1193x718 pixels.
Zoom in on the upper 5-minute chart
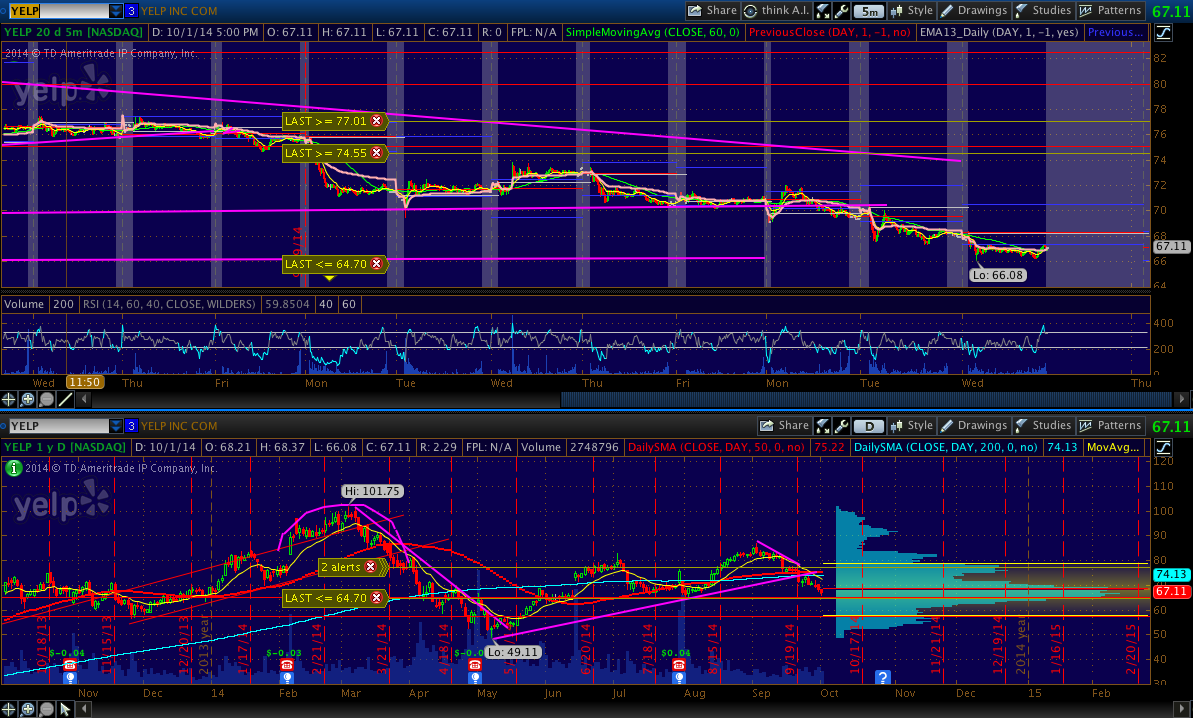click(28, 399)
